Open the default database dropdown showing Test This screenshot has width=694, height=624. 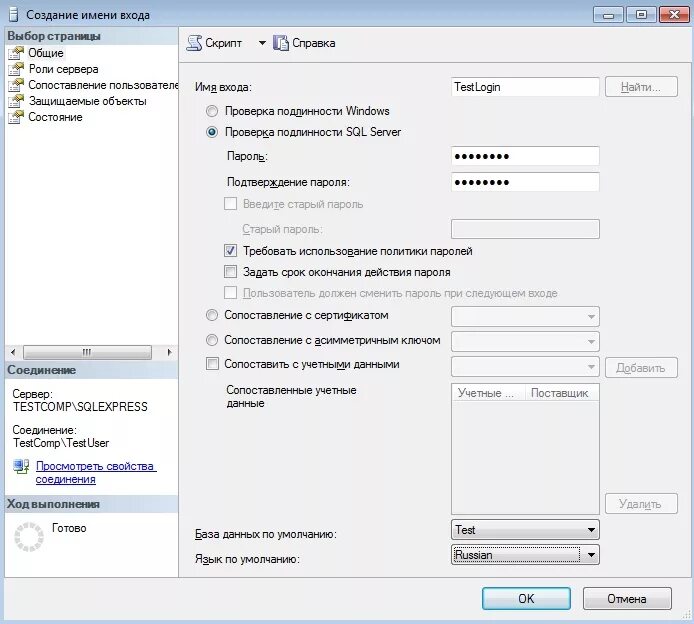[x=525, y=530]
